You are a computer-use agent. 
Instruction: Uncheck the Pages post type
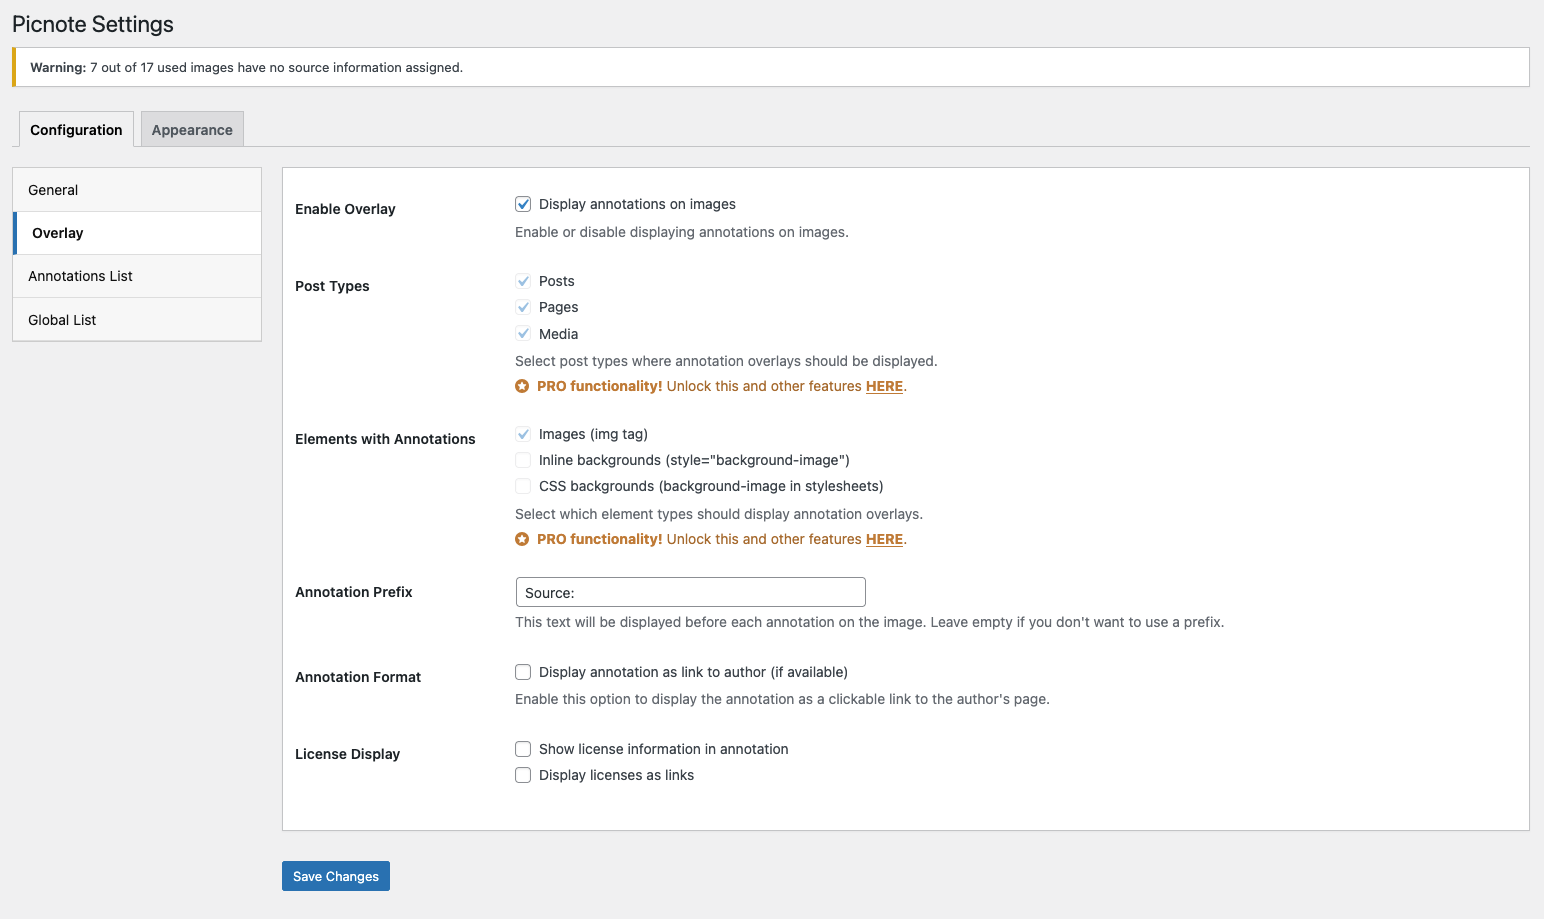click(523, 307)
